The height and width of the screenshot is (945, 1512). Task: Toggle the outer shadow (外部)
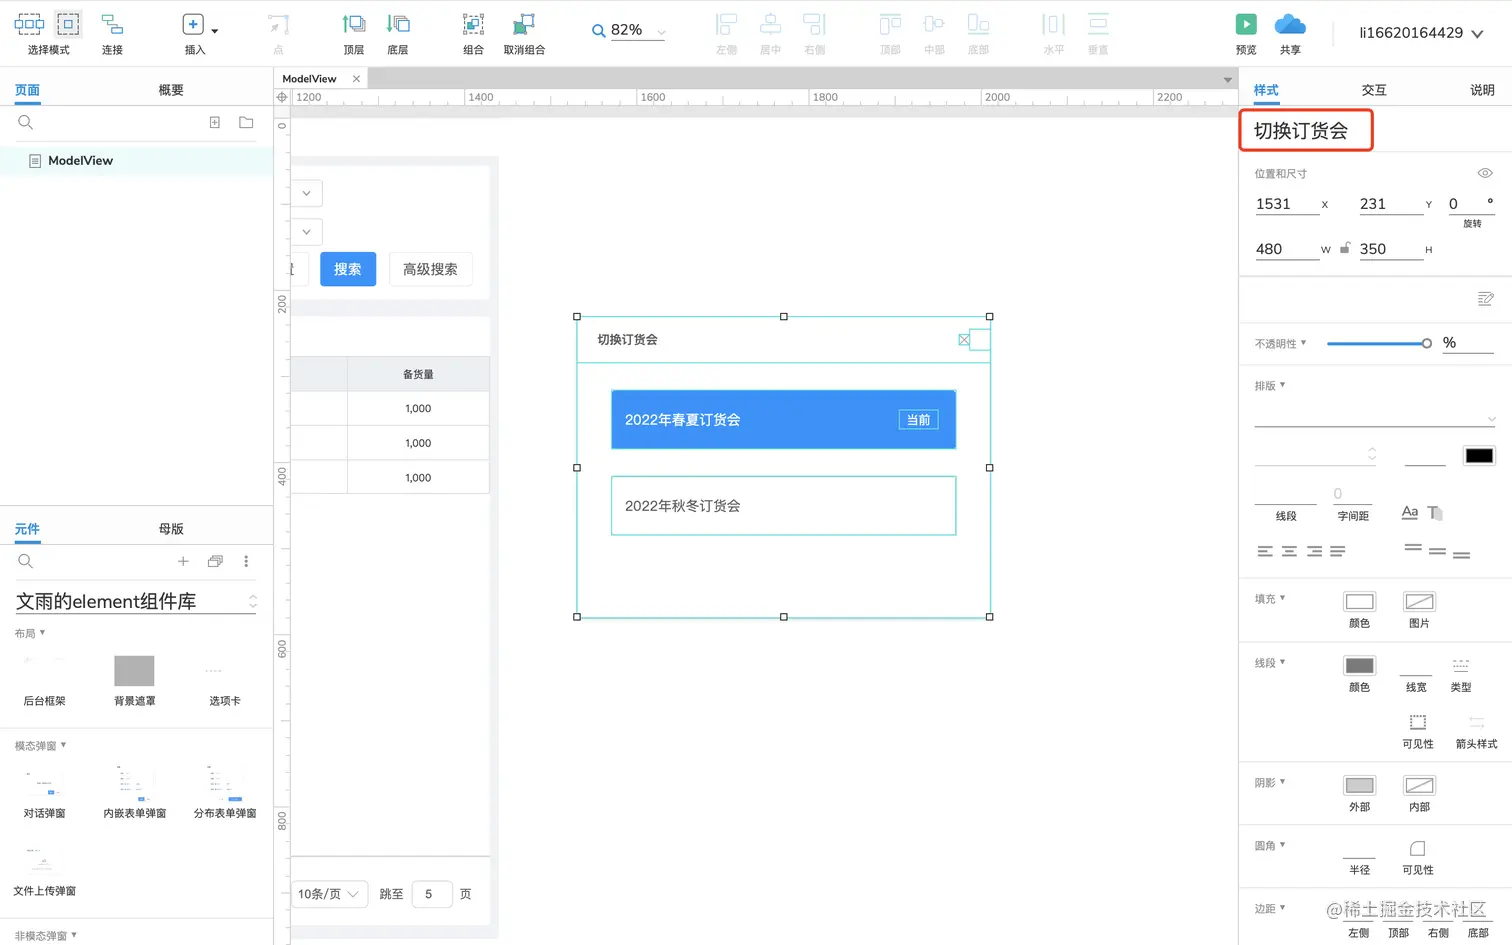tap(1359, 785)
